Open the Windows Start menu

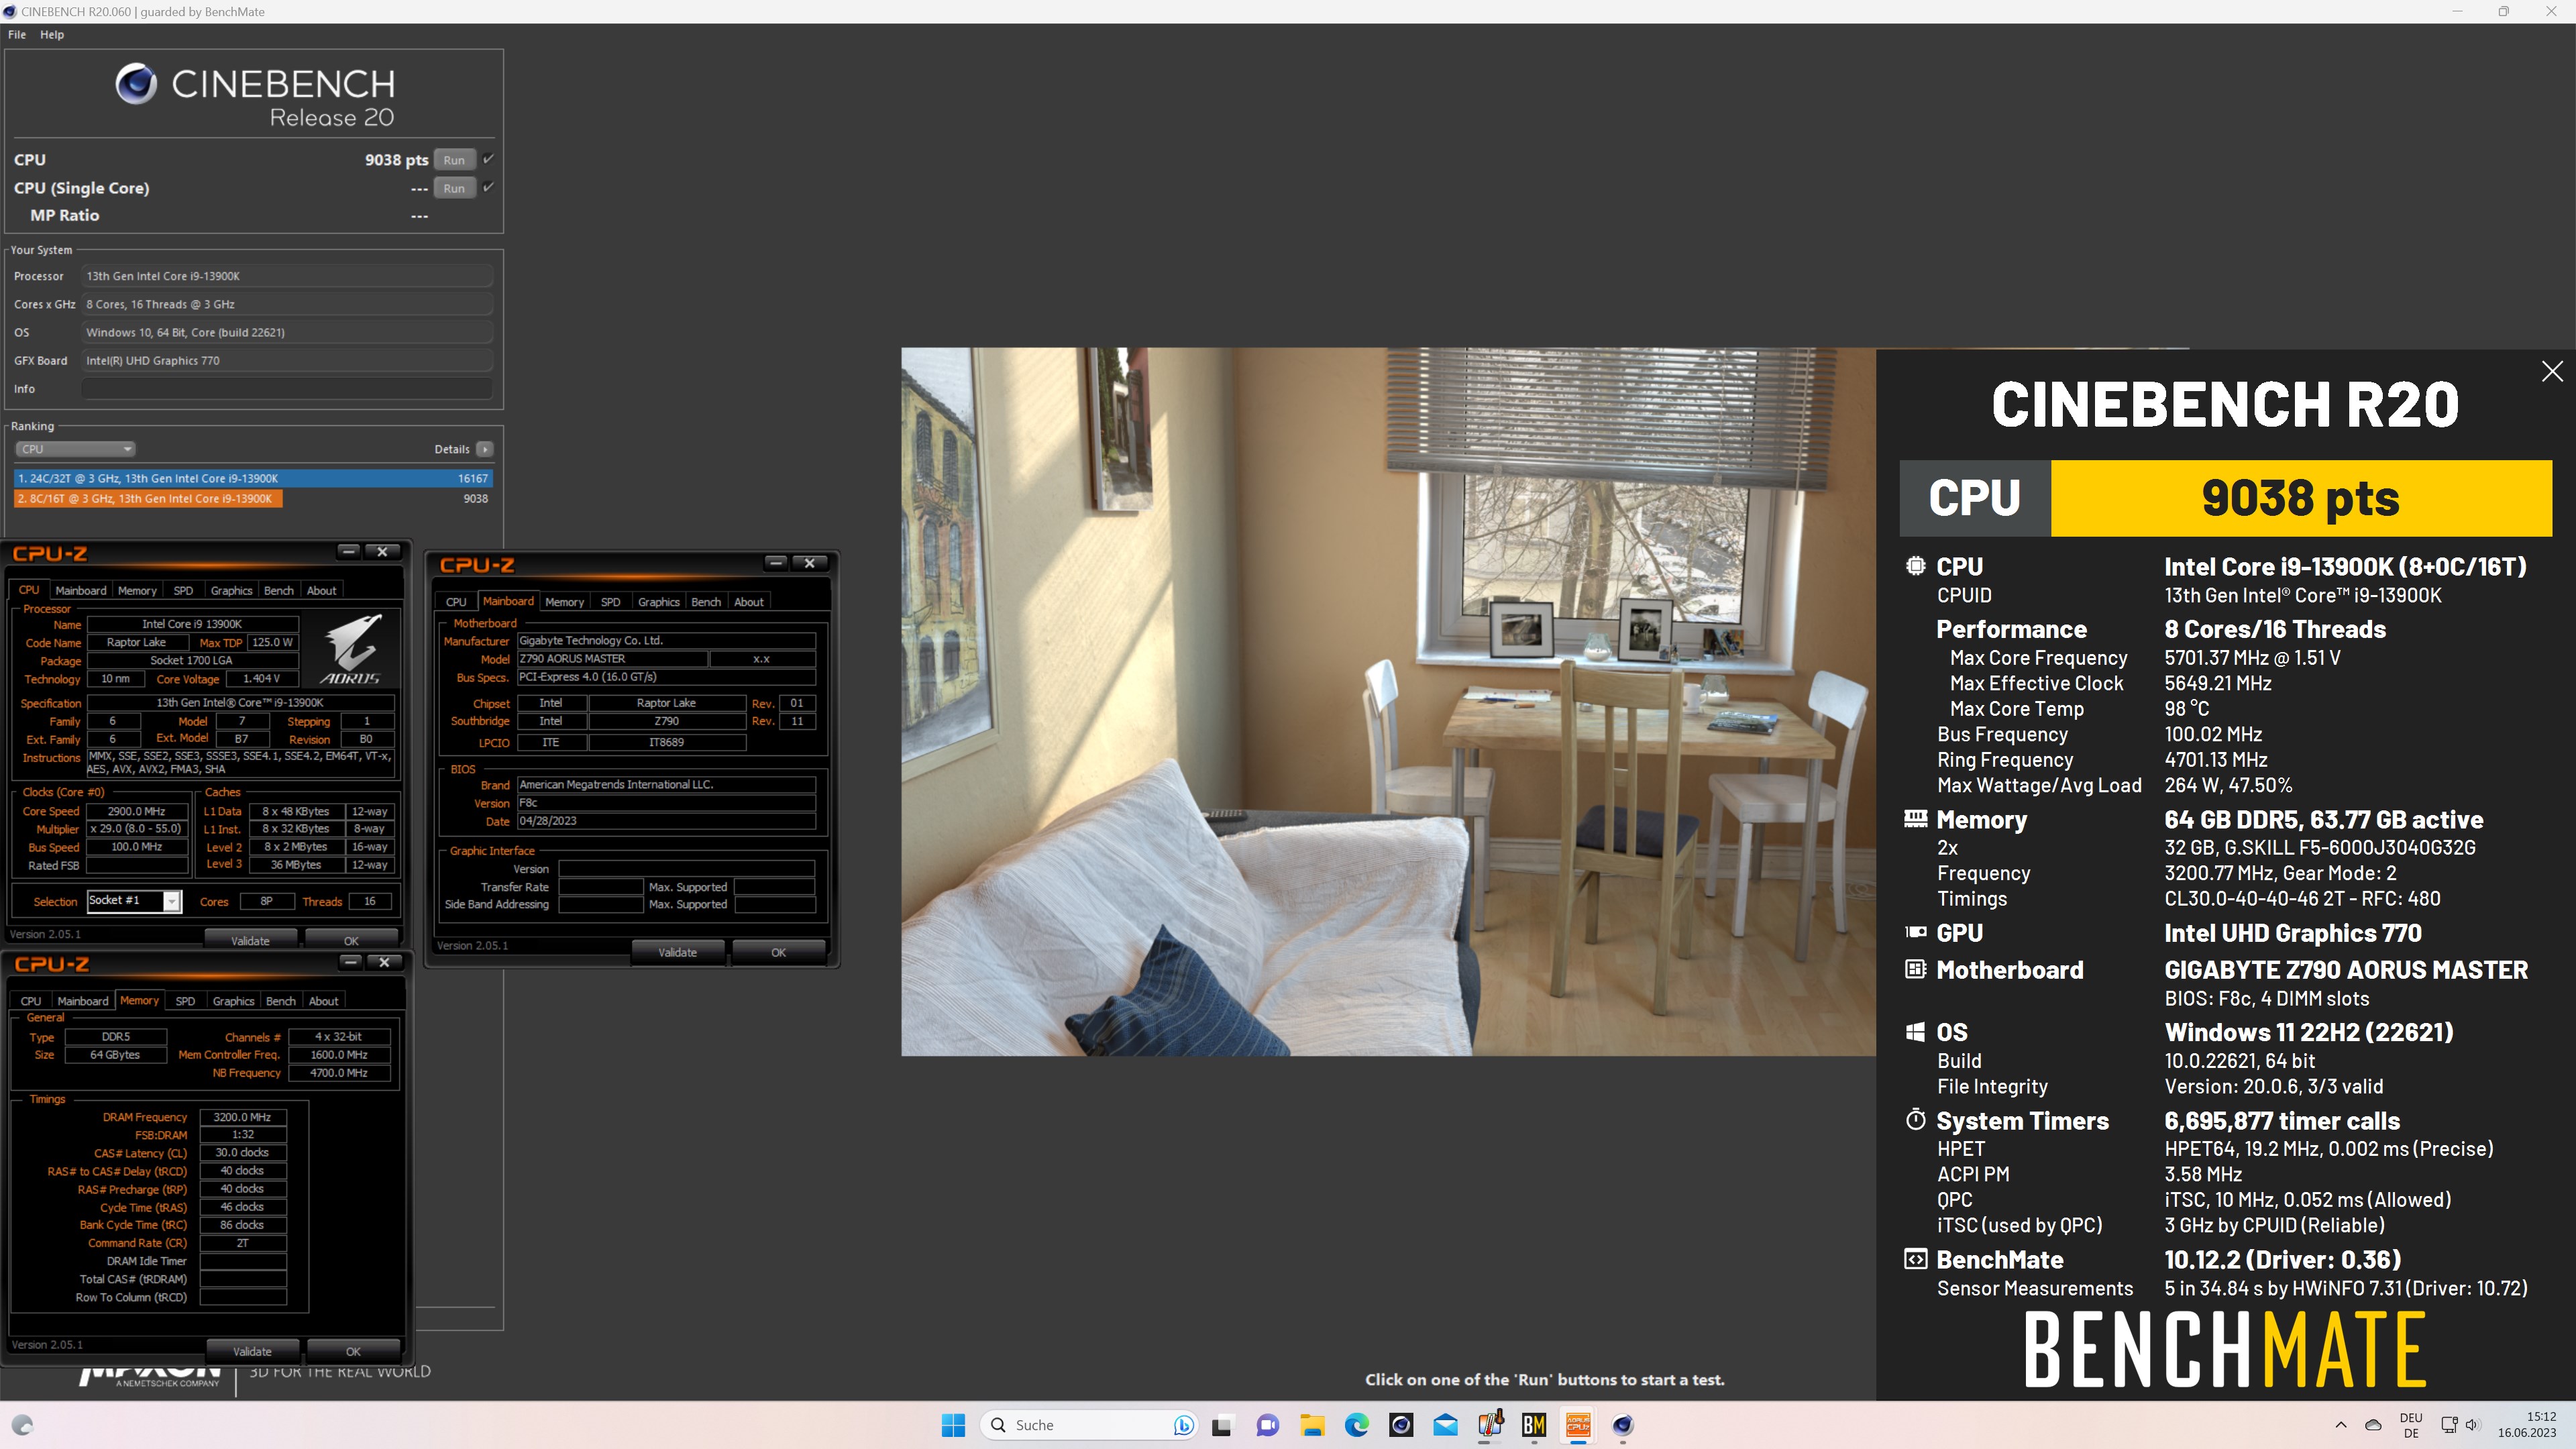(x=953, y=1425)
